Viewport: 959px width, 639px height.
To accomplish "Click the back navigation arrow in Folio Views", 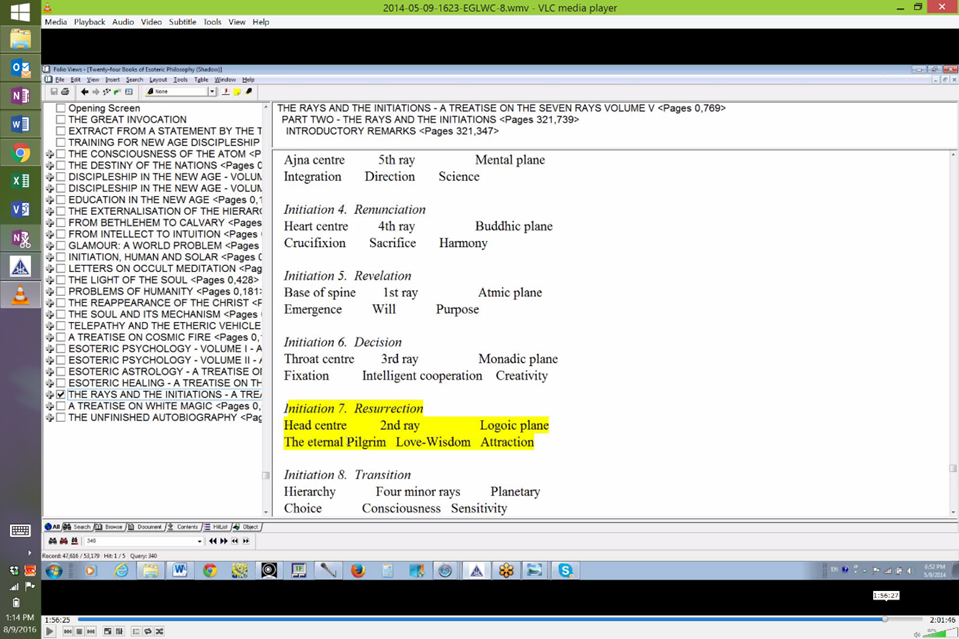I will pos(84,92).
